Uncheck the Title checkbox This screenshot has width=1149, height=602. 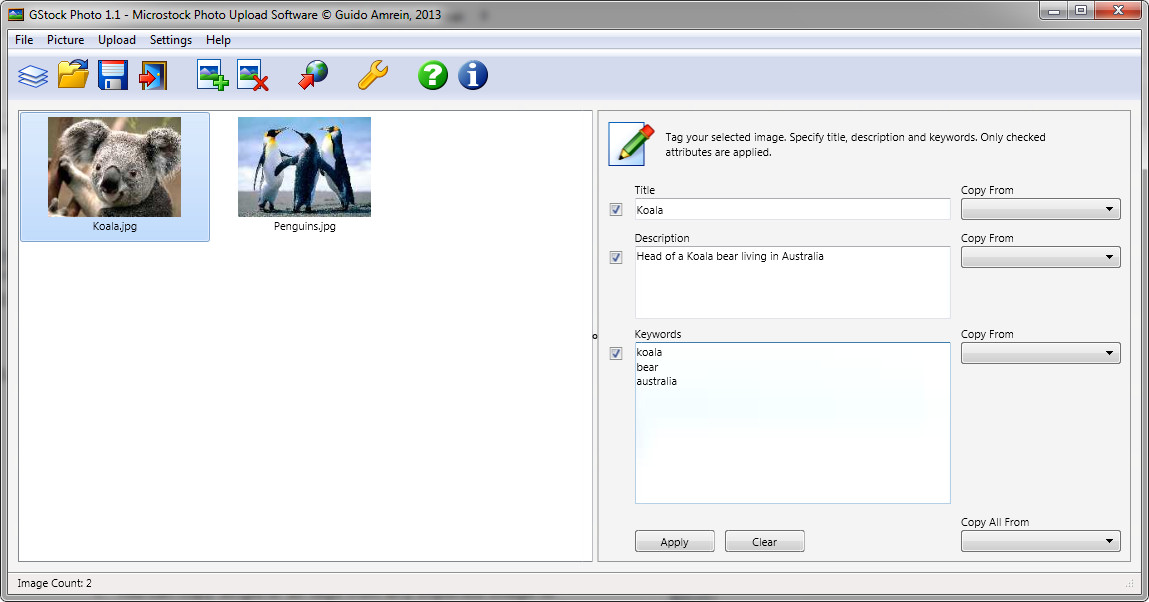[616, 210]
